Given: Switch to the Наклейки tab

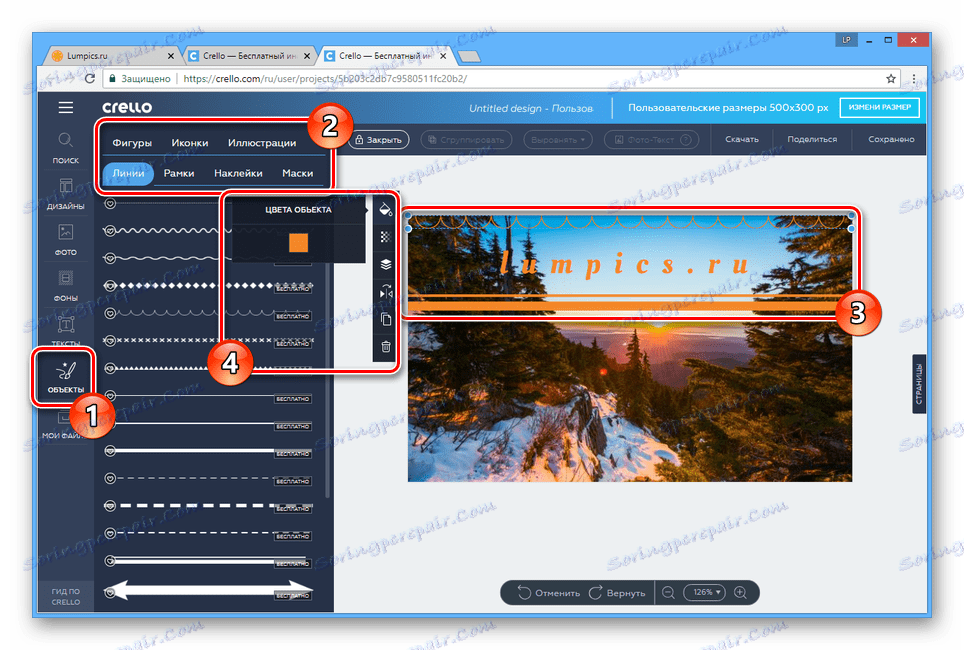Looking at the screenshot, I should [x=238, y=173].
